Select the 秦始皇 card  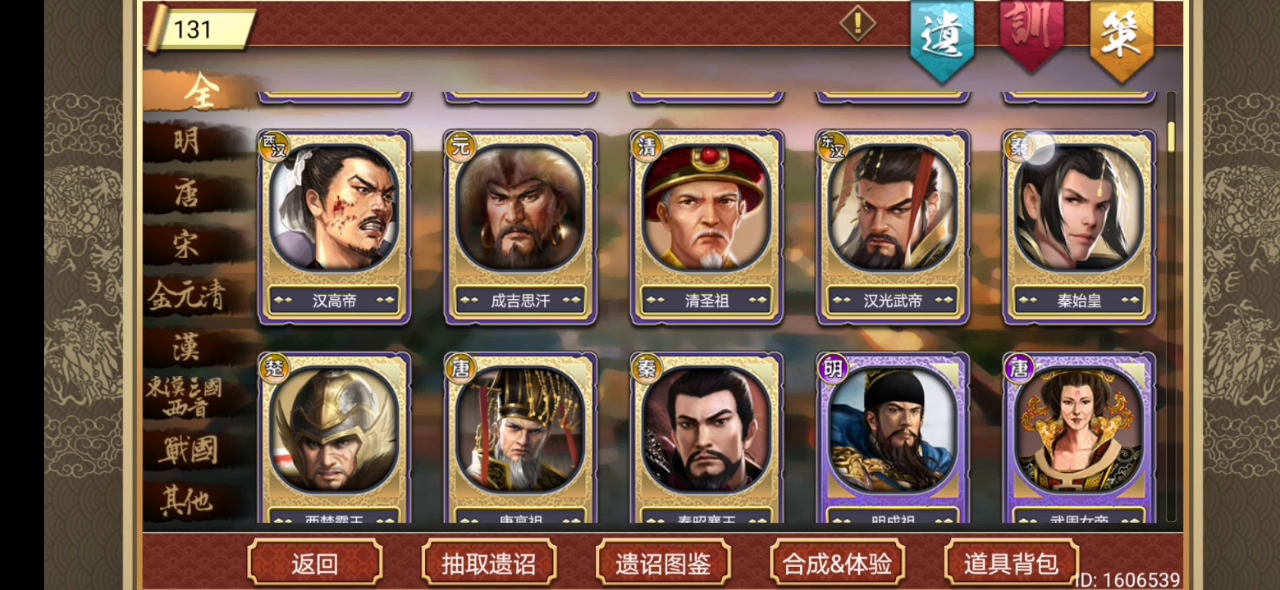click(1078, 227)
